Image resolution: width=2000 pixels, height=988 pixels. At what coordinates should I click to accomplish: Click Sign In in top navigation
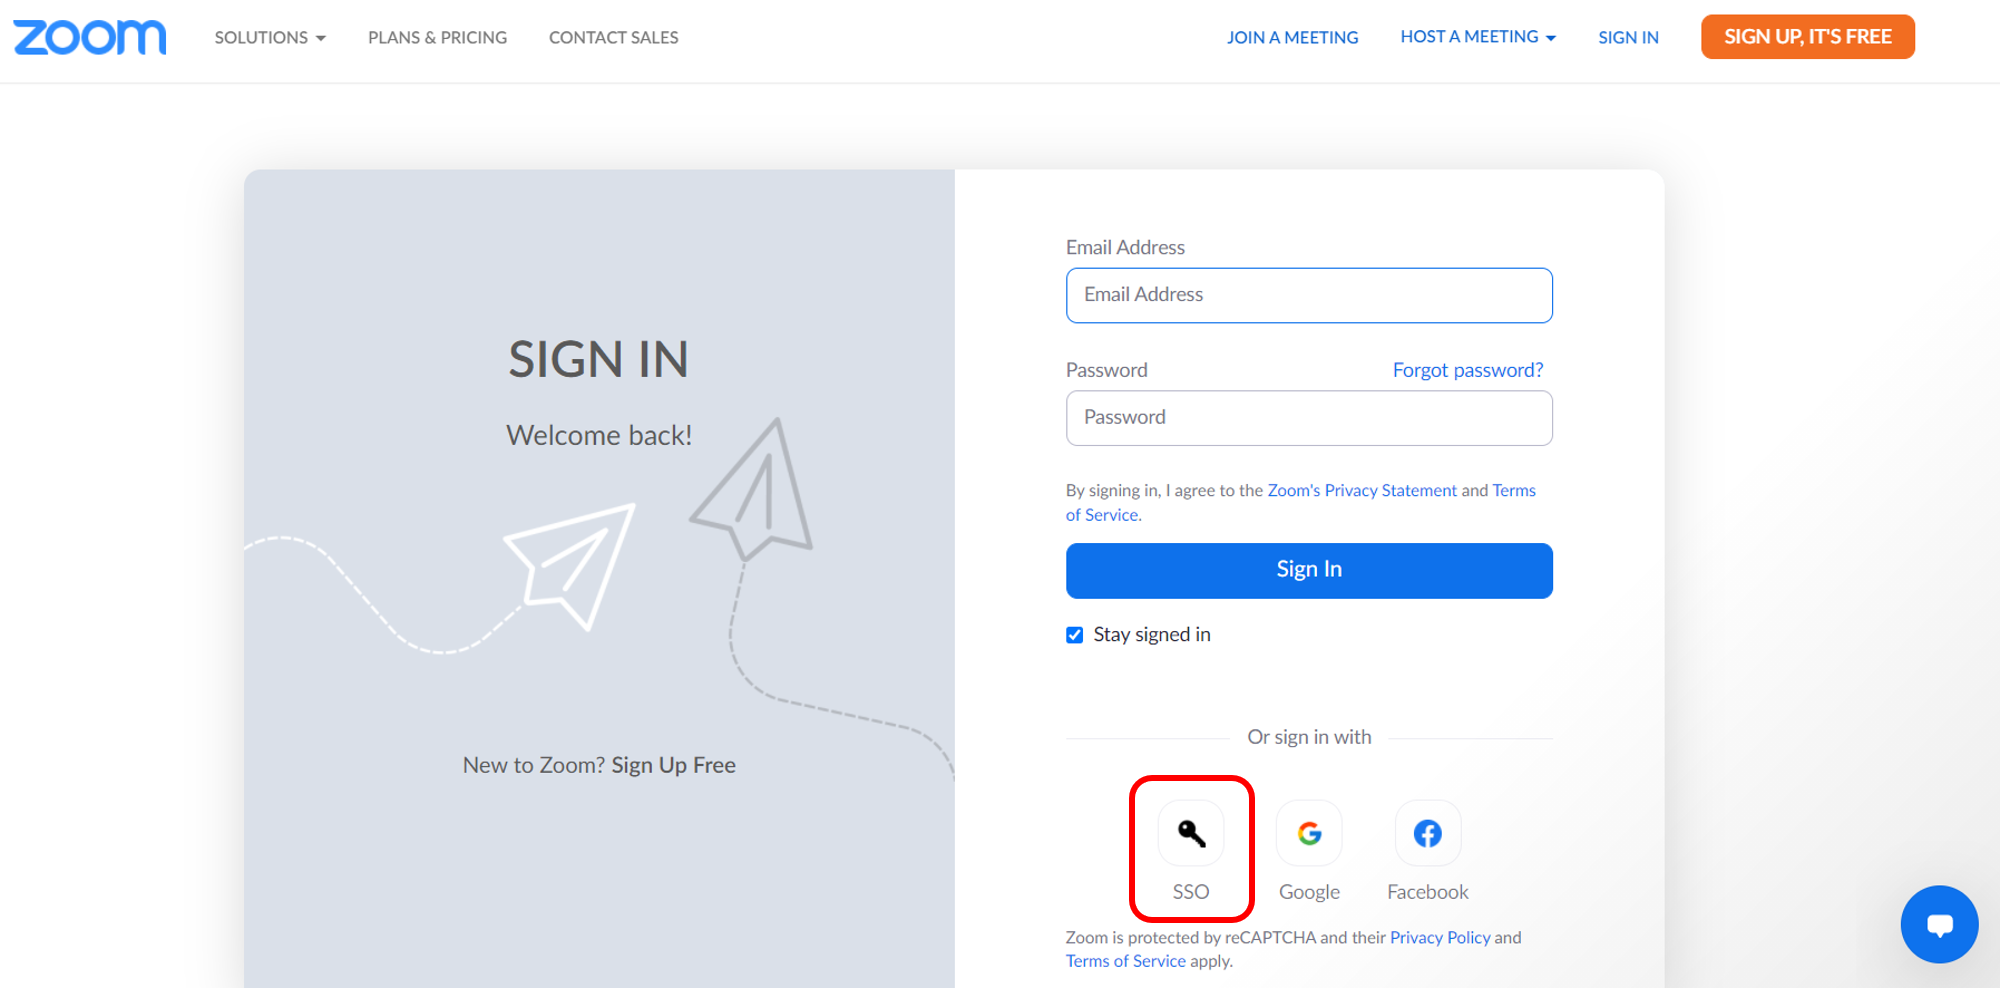(x=1628, y=37)
